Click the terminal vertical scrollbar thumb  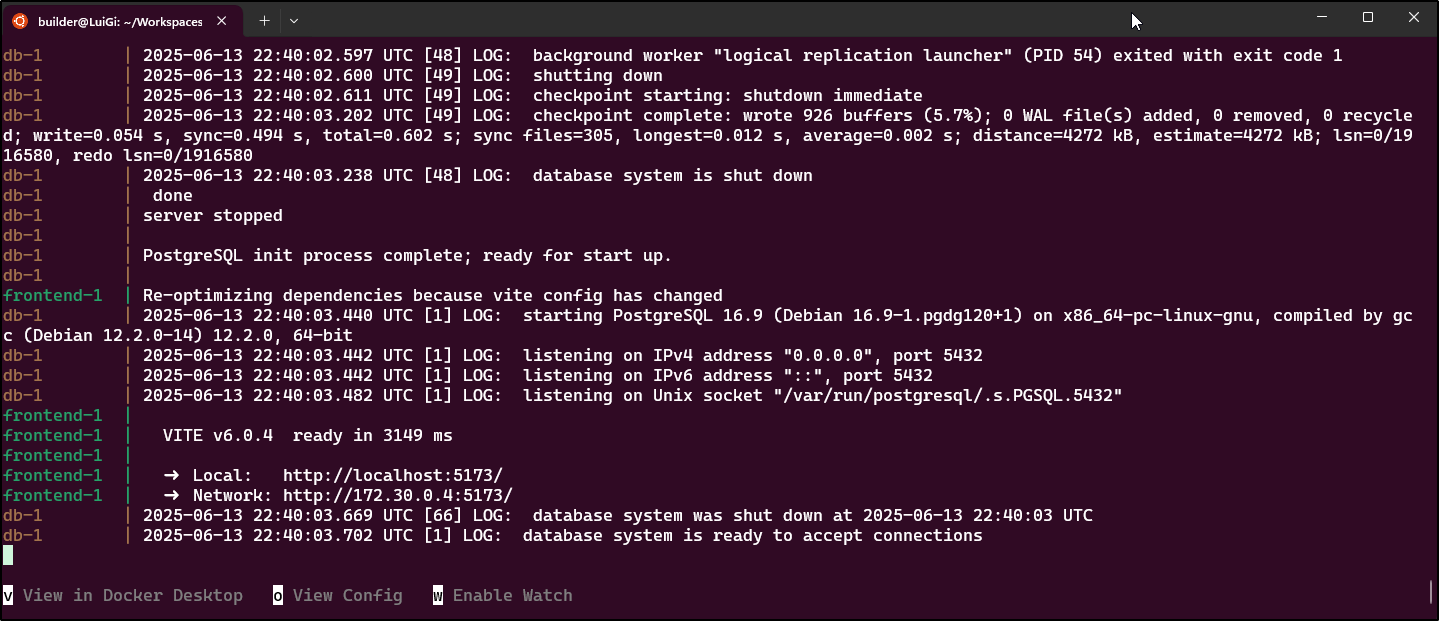click(1431, 591)
